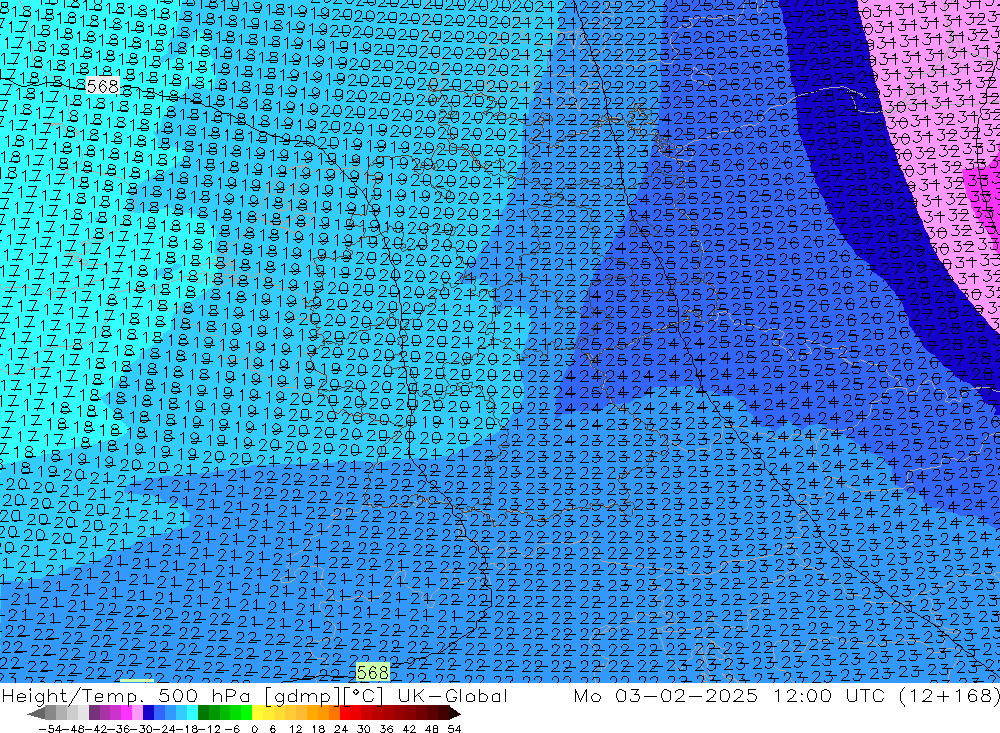1000x733 pixels.
Task: Click the green 568 contour label
Action: tap(372, 672)
